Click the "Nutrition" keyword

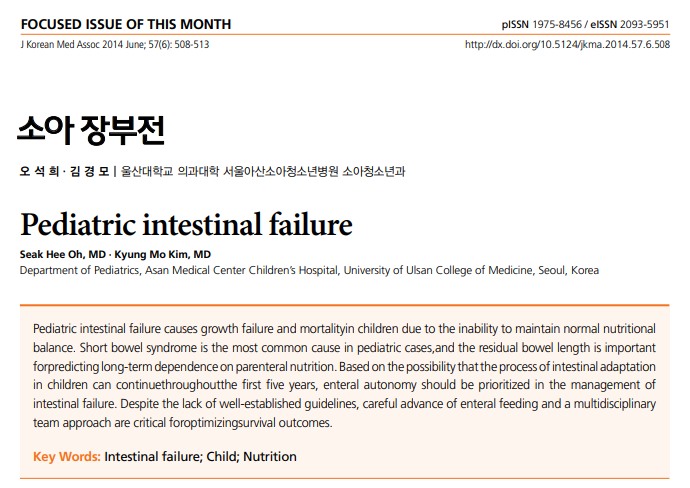pyautogui.click(x=270, y=457)
